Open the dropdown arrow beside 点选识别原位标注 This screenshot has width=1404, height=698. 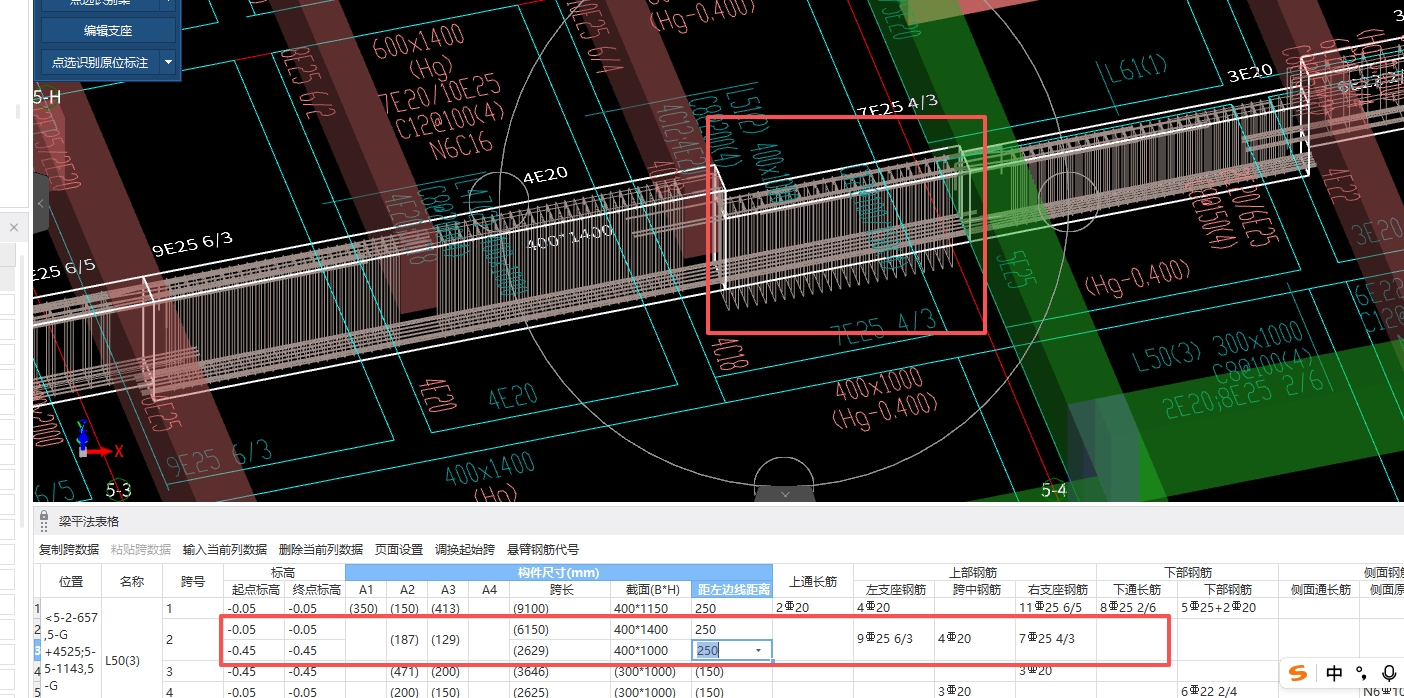click(167, 62)
